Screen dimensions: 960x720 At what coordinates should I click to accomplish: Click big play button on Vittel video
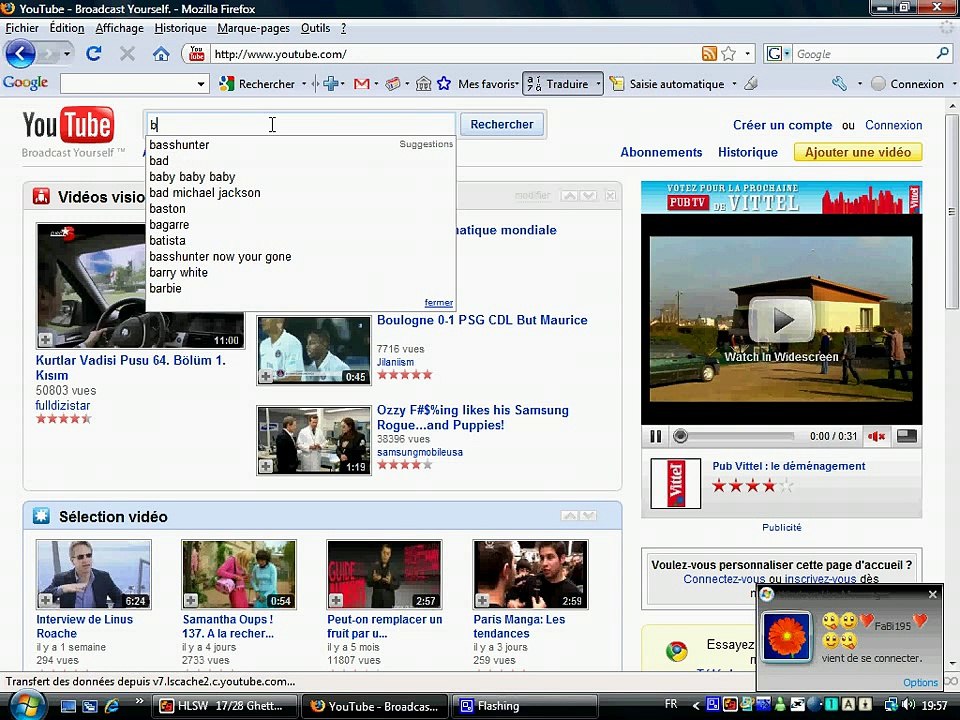(x=781, y=319)
